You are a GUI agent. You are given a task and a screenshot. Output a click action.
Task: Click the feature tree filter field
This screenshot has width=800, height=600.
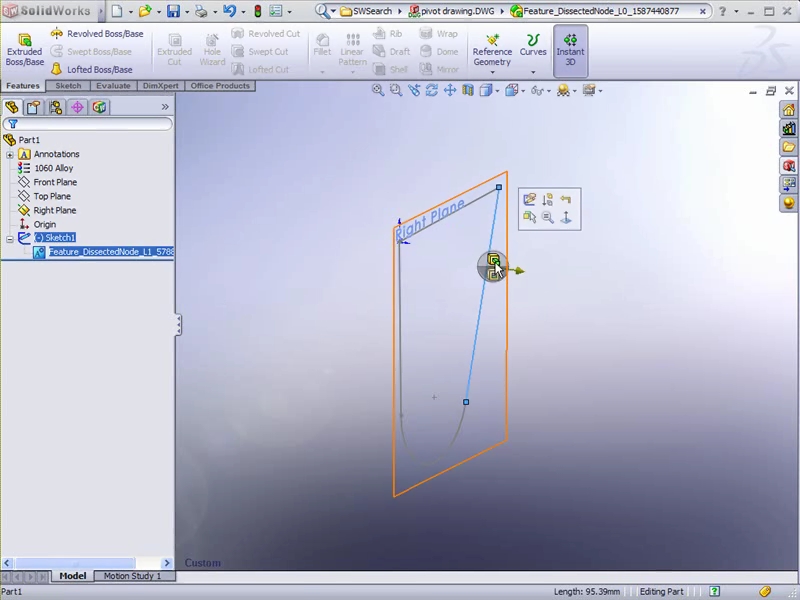[x=87, y=123]
